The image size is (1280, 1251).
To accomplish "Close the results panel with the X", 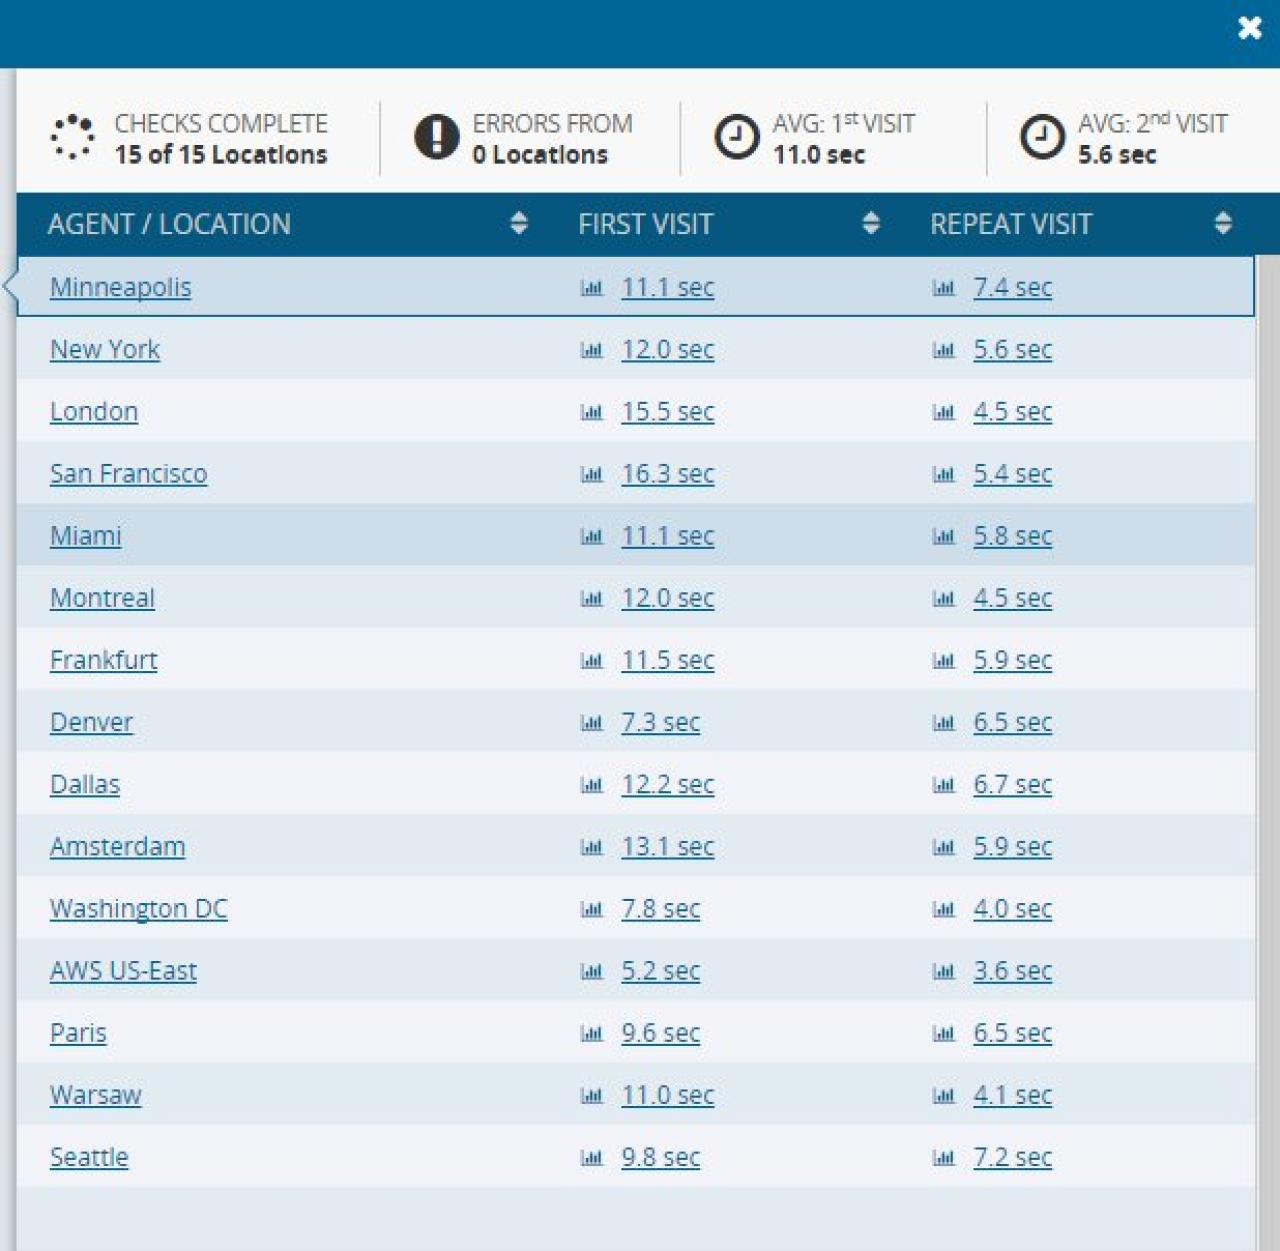I will [x=1249, y=28].
